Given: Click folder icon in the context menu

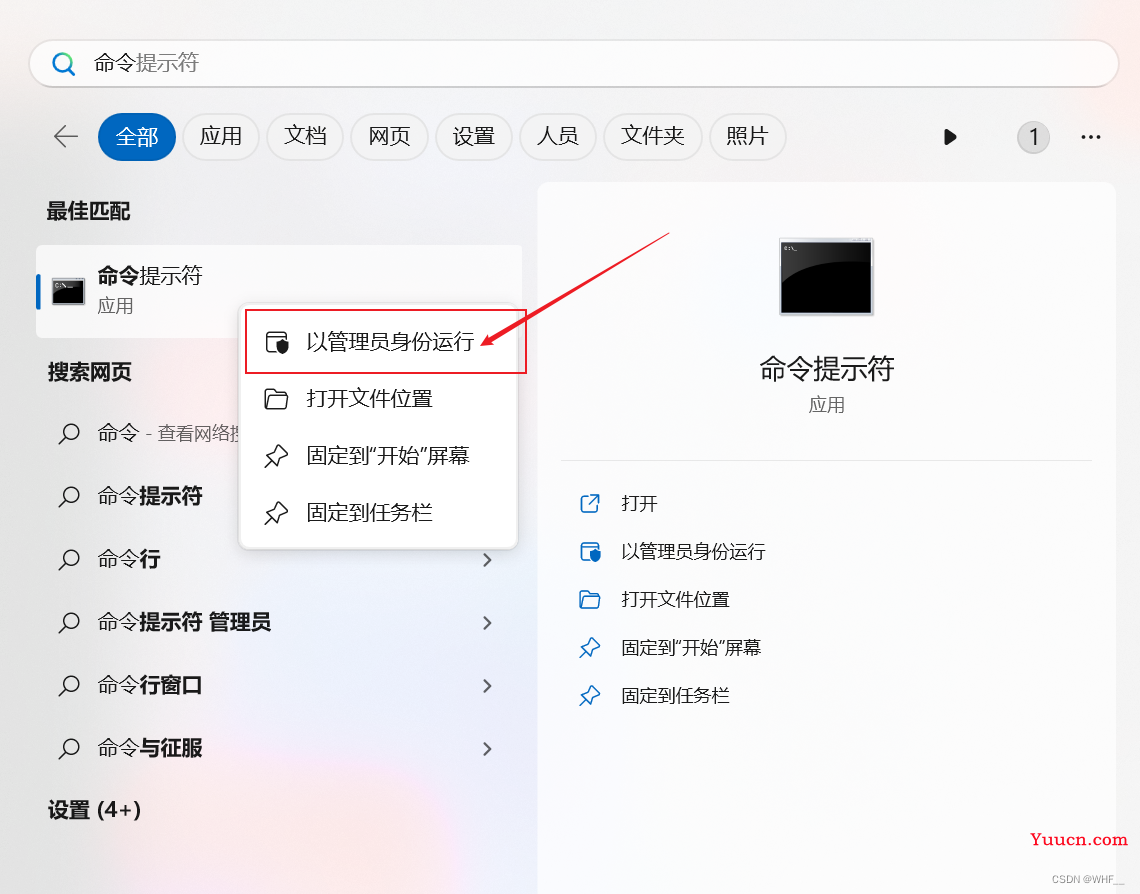Looking at the screenshot, I should pyautogui.click(x=276, y=399).
